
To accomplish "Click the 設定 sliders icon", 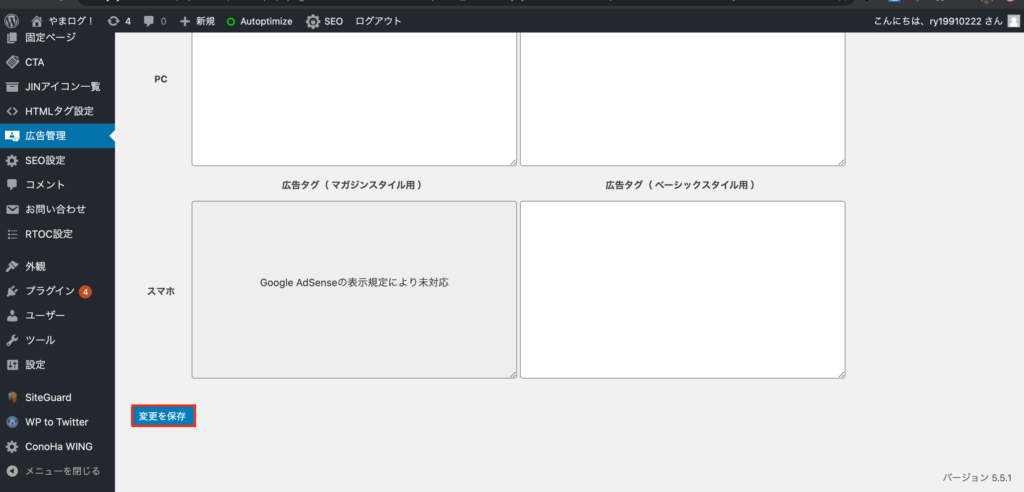I will (x=12, y=365).
